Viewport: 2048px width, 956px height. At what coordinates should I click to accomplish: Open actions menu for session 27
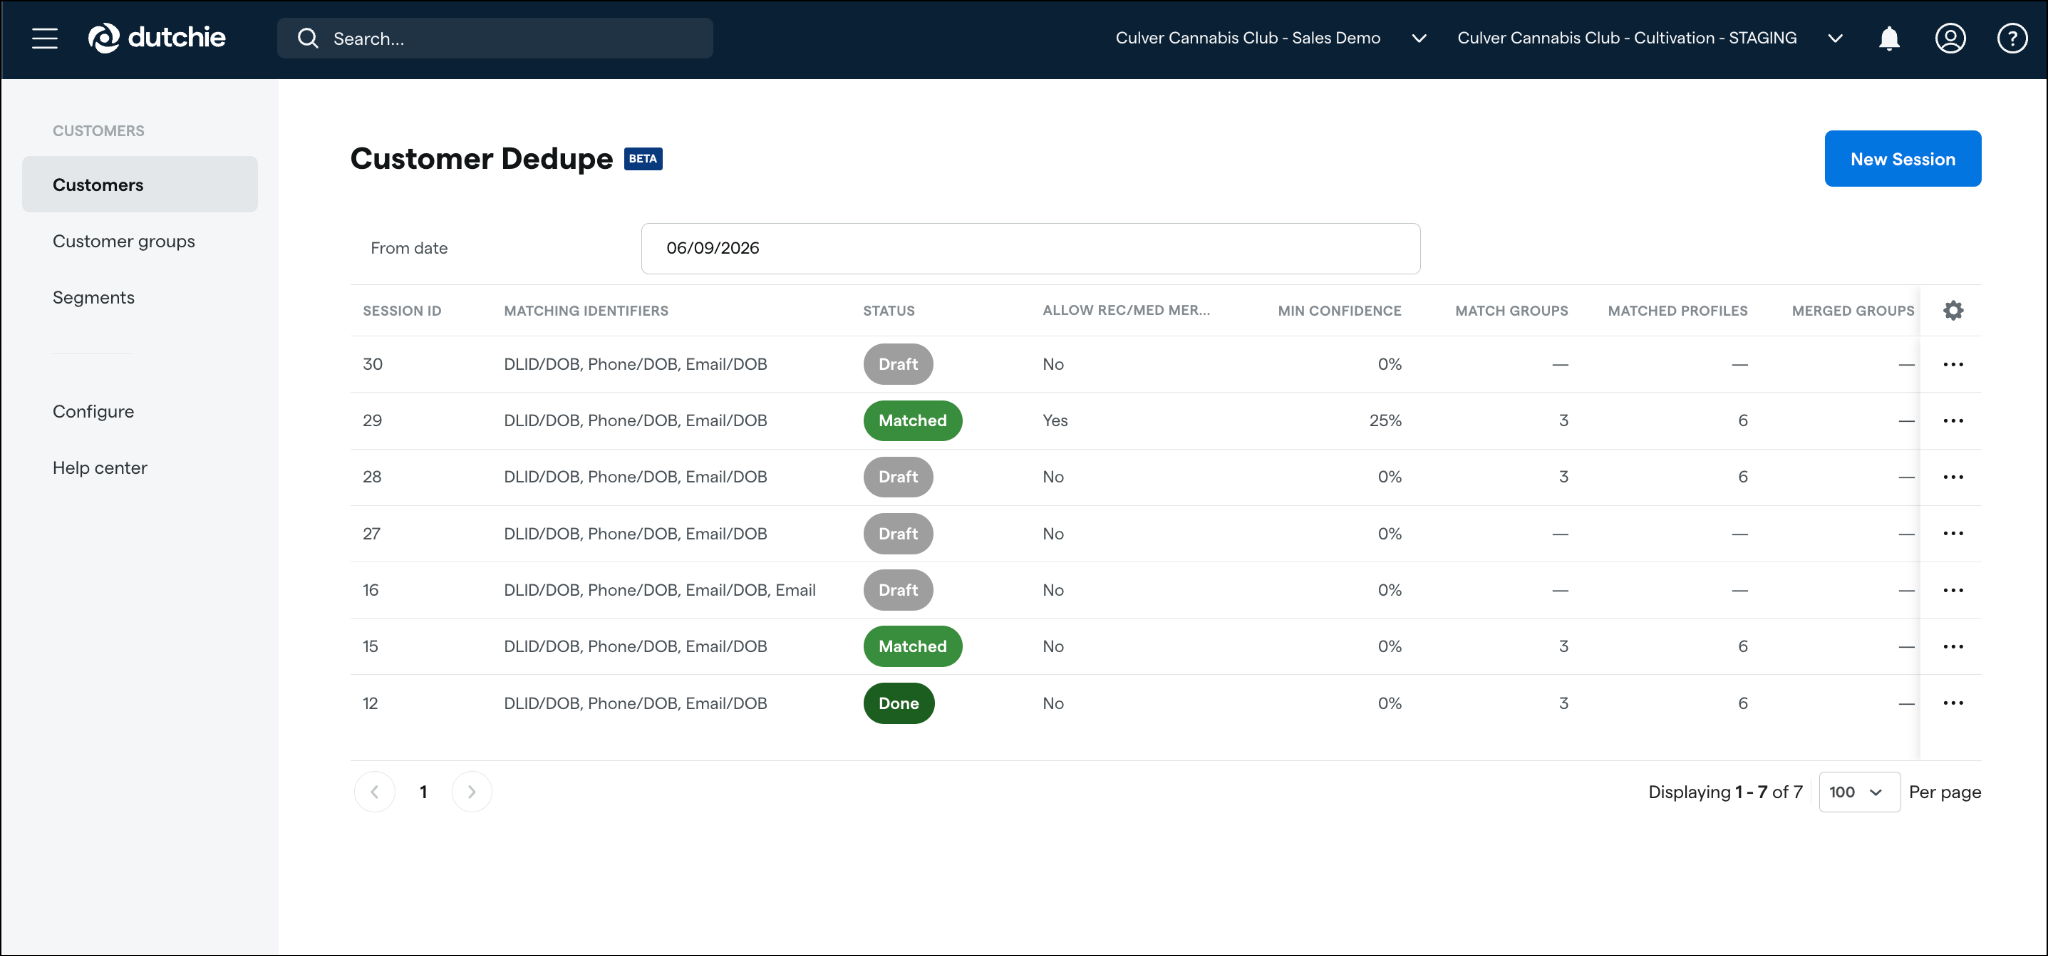1953,533
